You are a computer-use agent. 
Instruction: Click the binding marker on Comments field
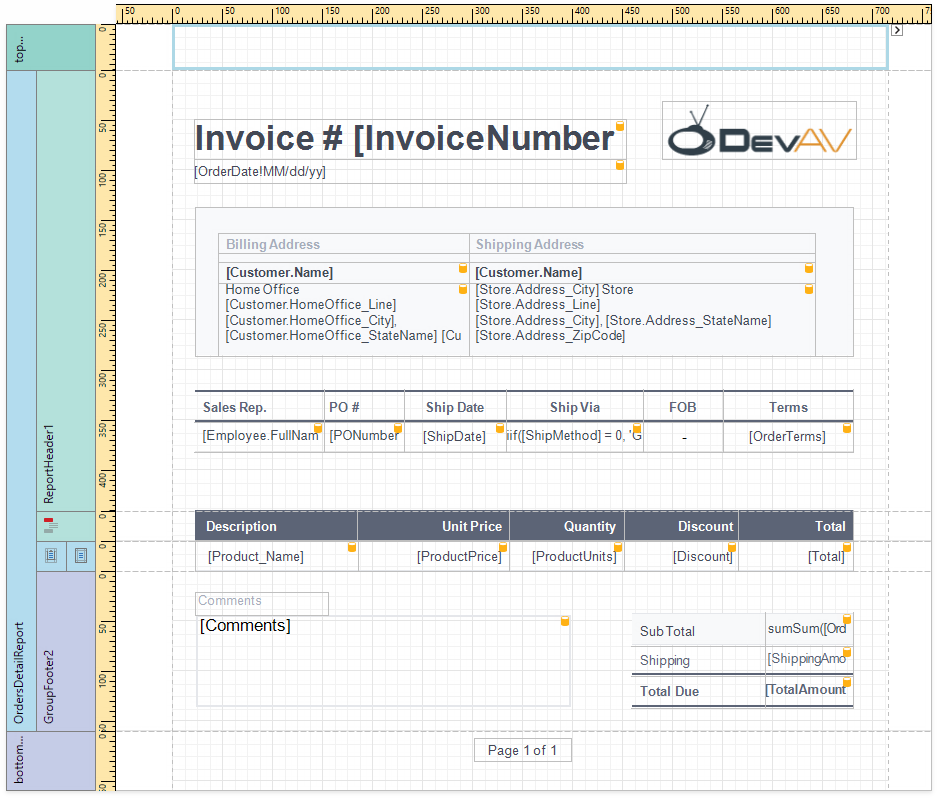pyautogui.click(x=564, y=621)
